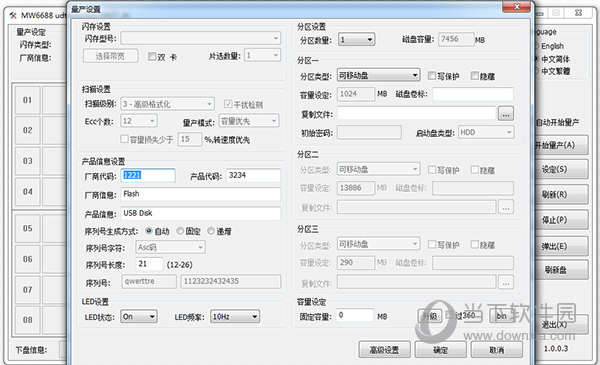600x365 pixels.
Task: Click the 序列号长度 input field
Action: tap(149, 264)
